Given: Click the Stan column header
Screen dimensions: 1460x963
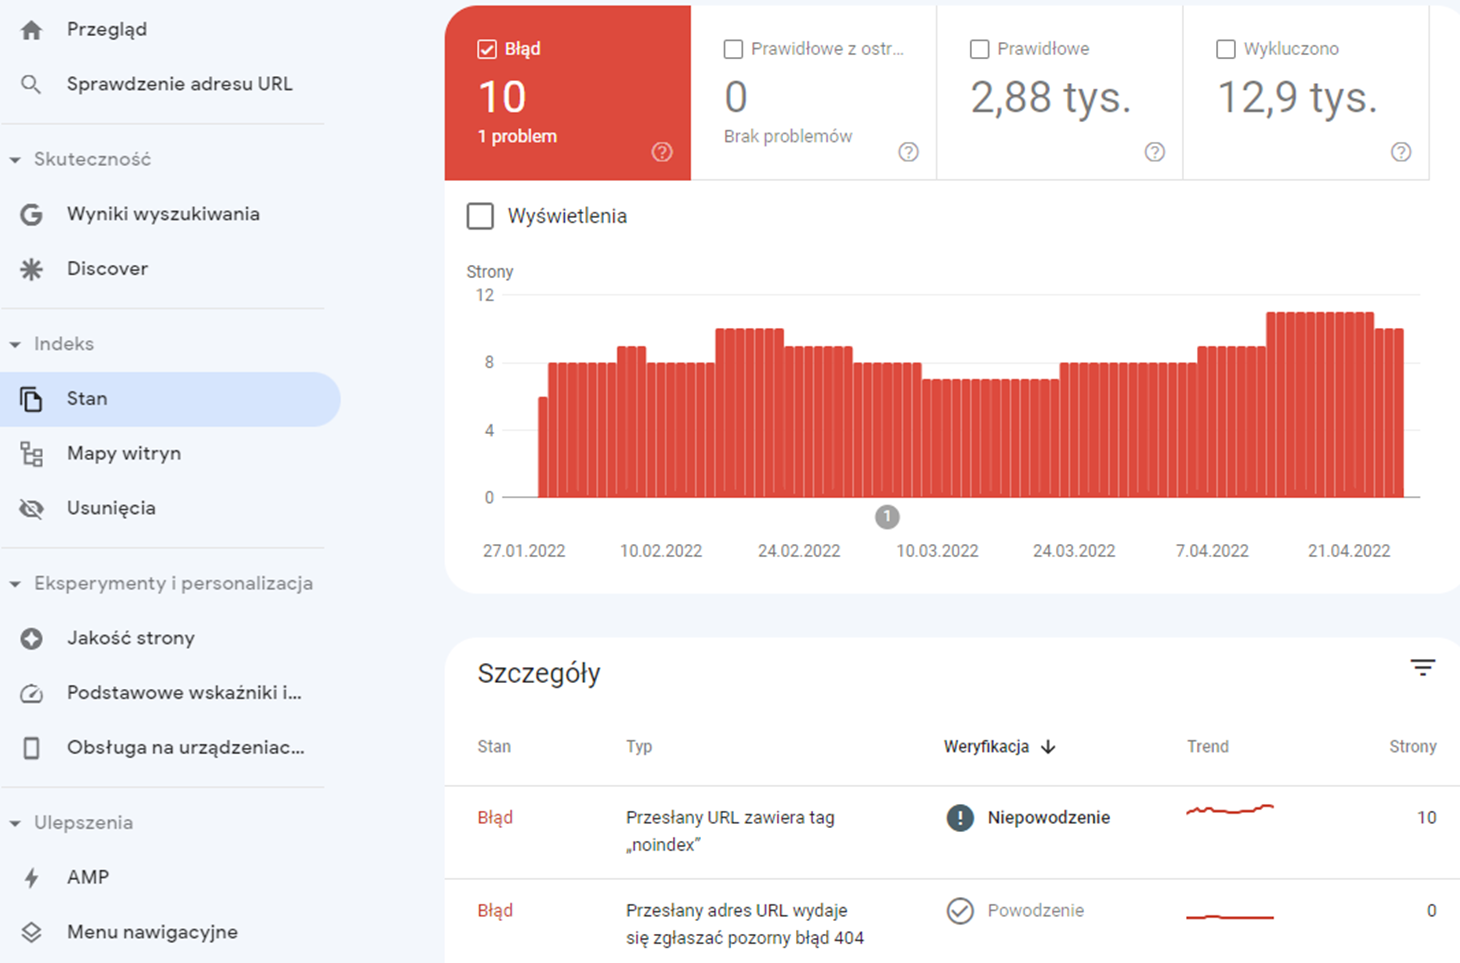Looking at the screenshot, I should point(494,747).
